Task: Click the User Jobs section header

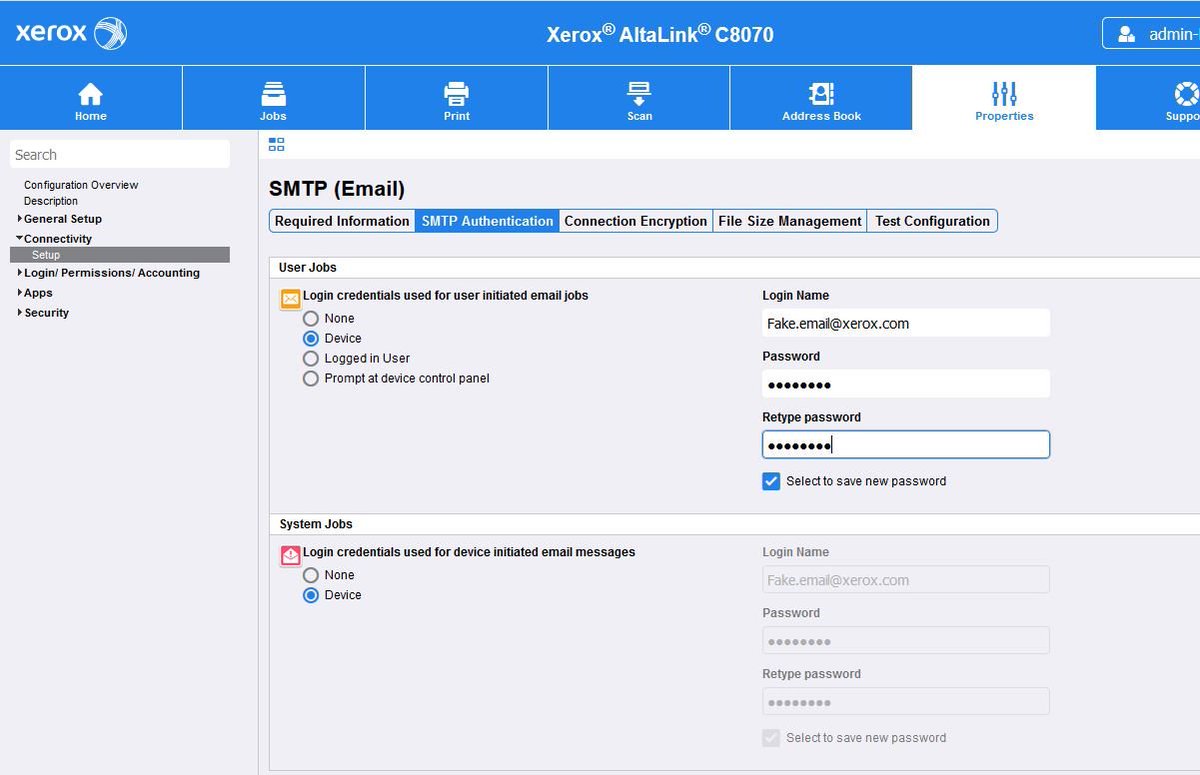Action: [x=308, y=267]
